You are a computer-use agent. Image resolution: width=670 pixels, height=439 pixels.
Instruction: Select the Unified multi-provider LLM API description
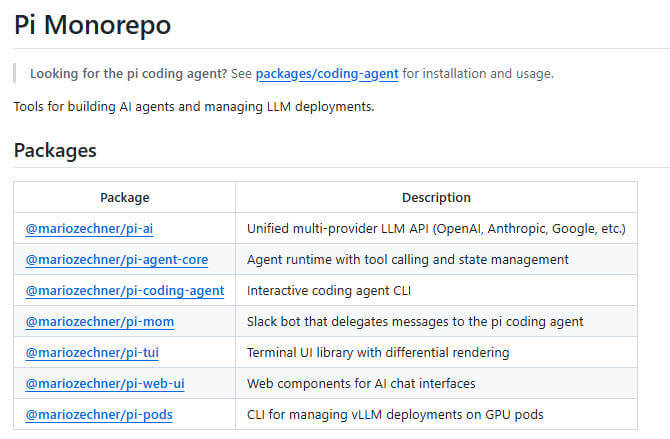[x=436, y=229]
